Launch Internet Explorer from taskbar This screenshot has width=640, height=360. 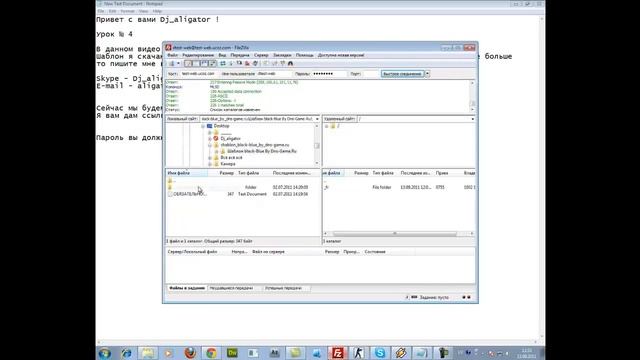126,353
